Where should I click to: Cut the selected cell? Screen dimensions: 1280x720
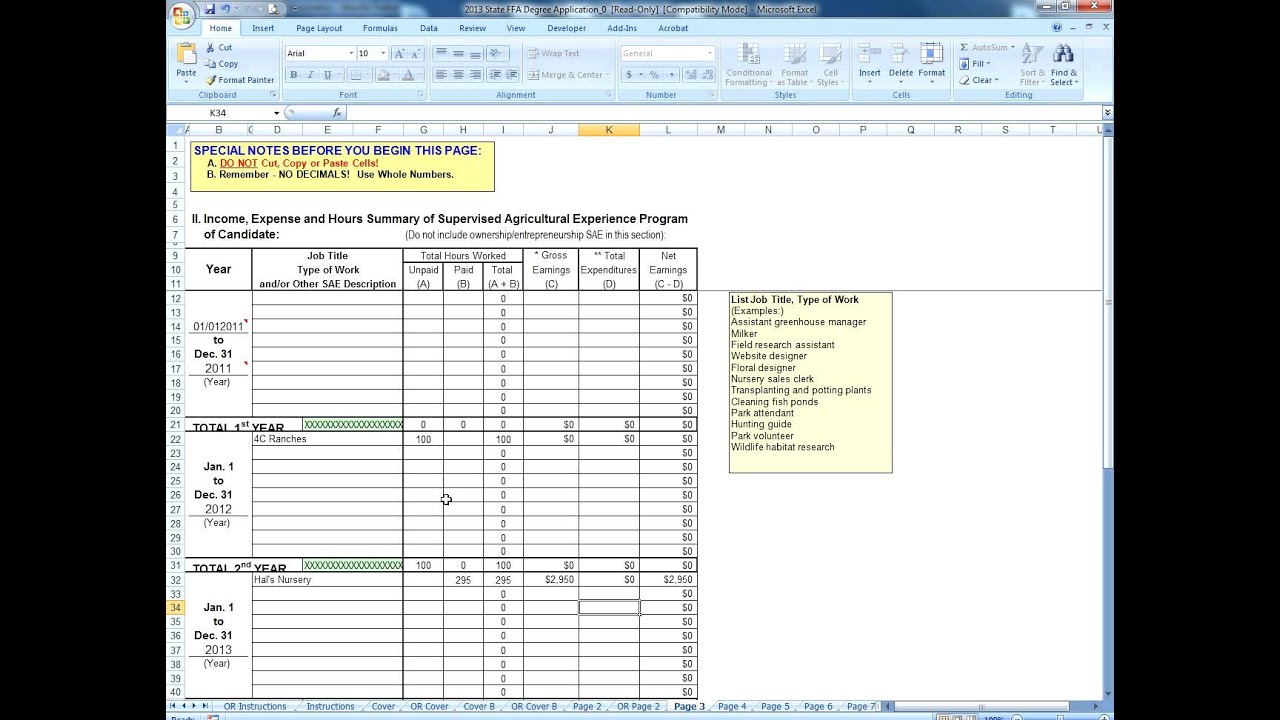(x=218, y=47)
